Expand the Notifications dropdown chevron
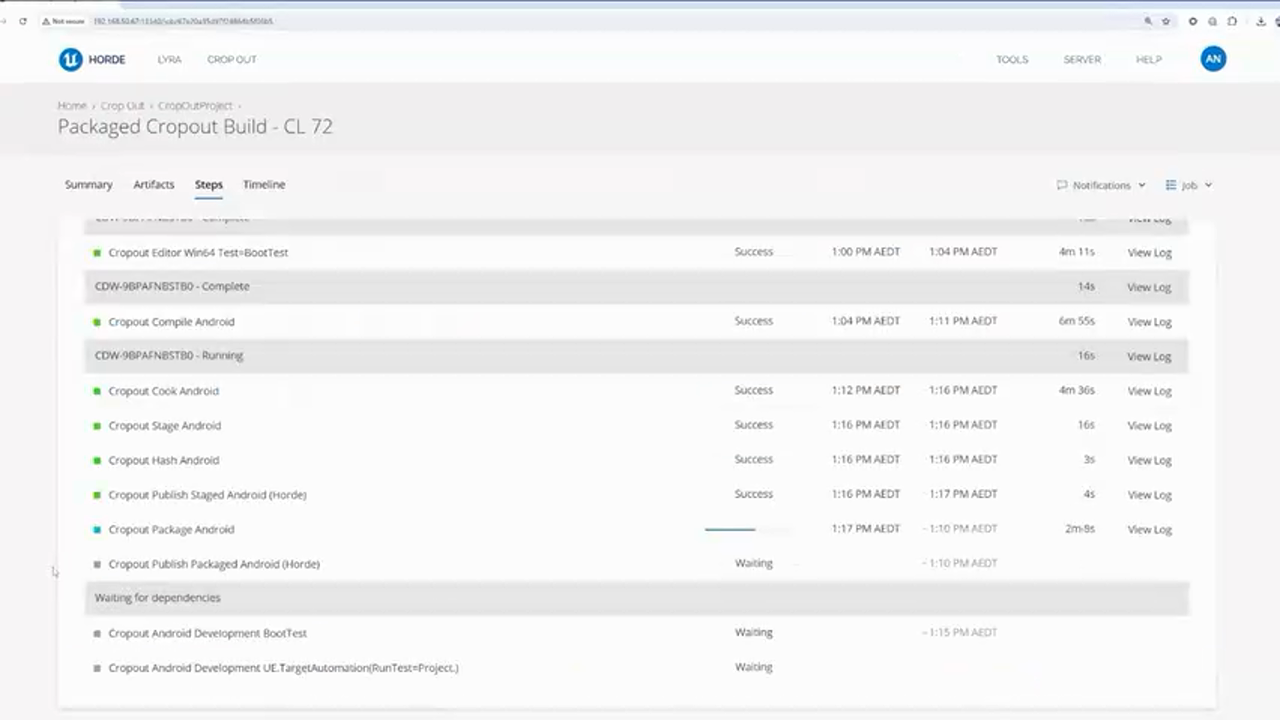 (1141, 185)
